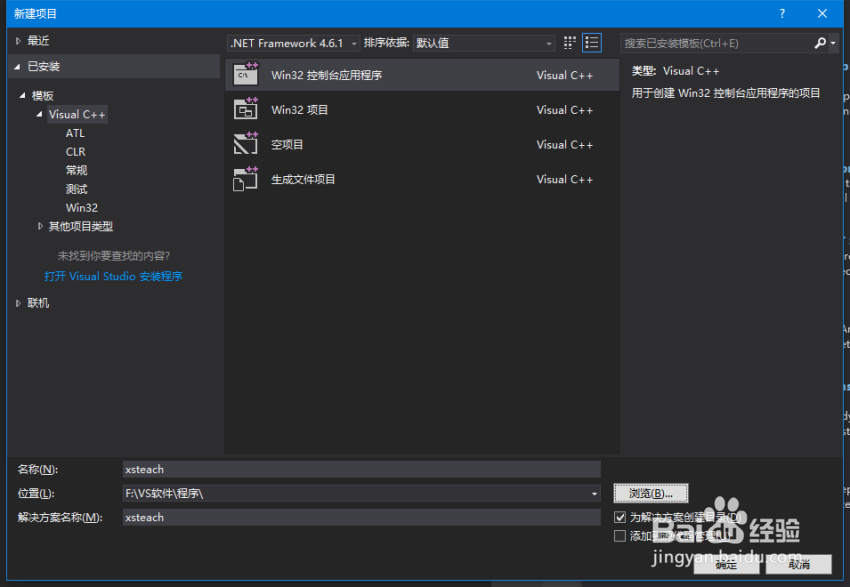
Task: Open the 排序依据 默认值 dropdown
Action: click(x=484, y=43)
